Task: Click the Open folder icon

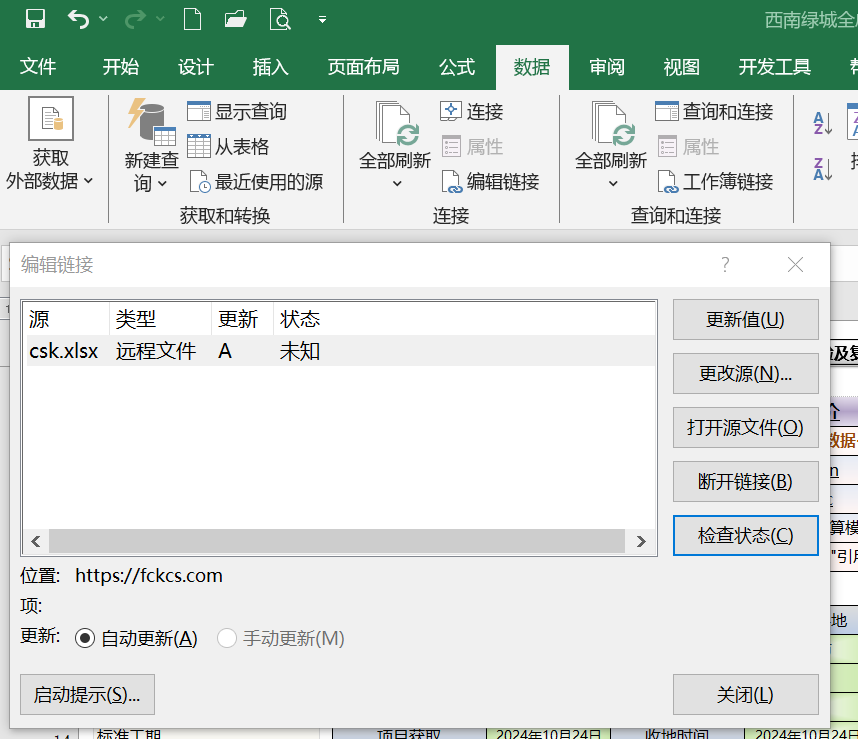Action: [236, 18]
